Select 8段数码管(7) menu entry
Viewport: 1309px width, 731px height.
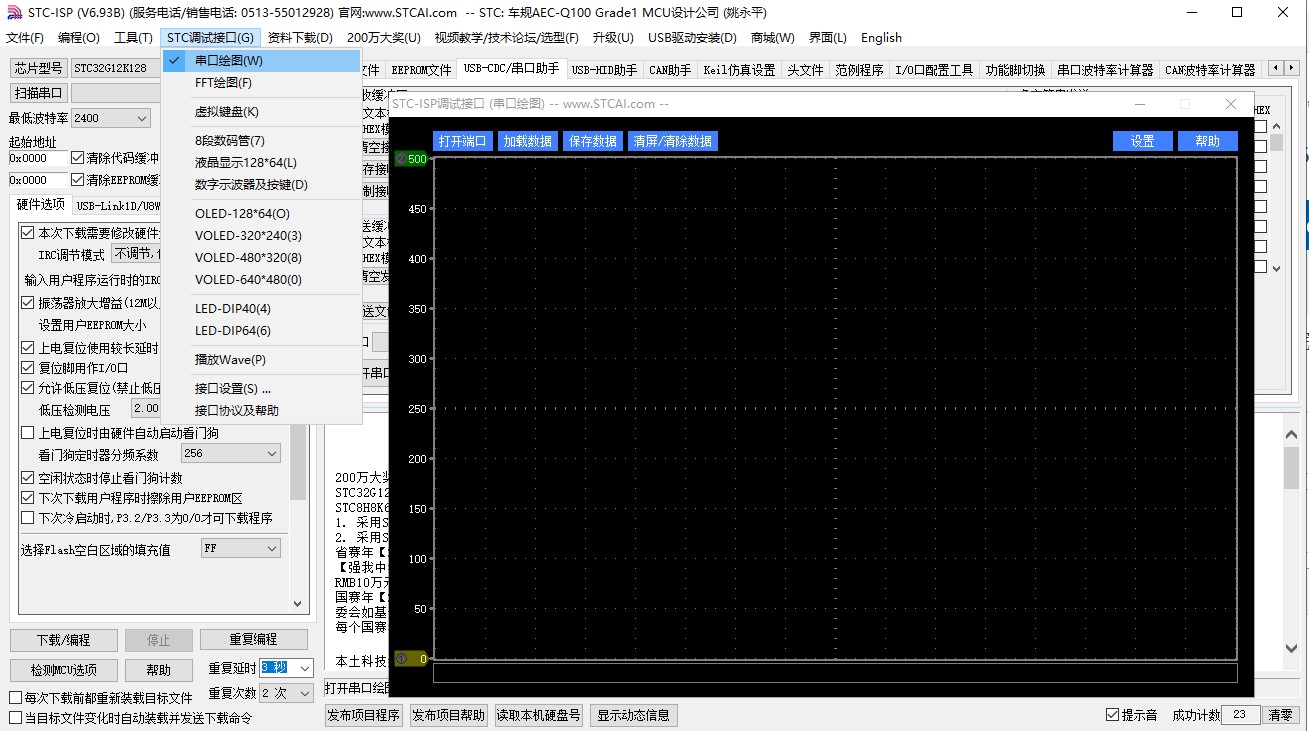pyautogui.click(x=229, y=140)
